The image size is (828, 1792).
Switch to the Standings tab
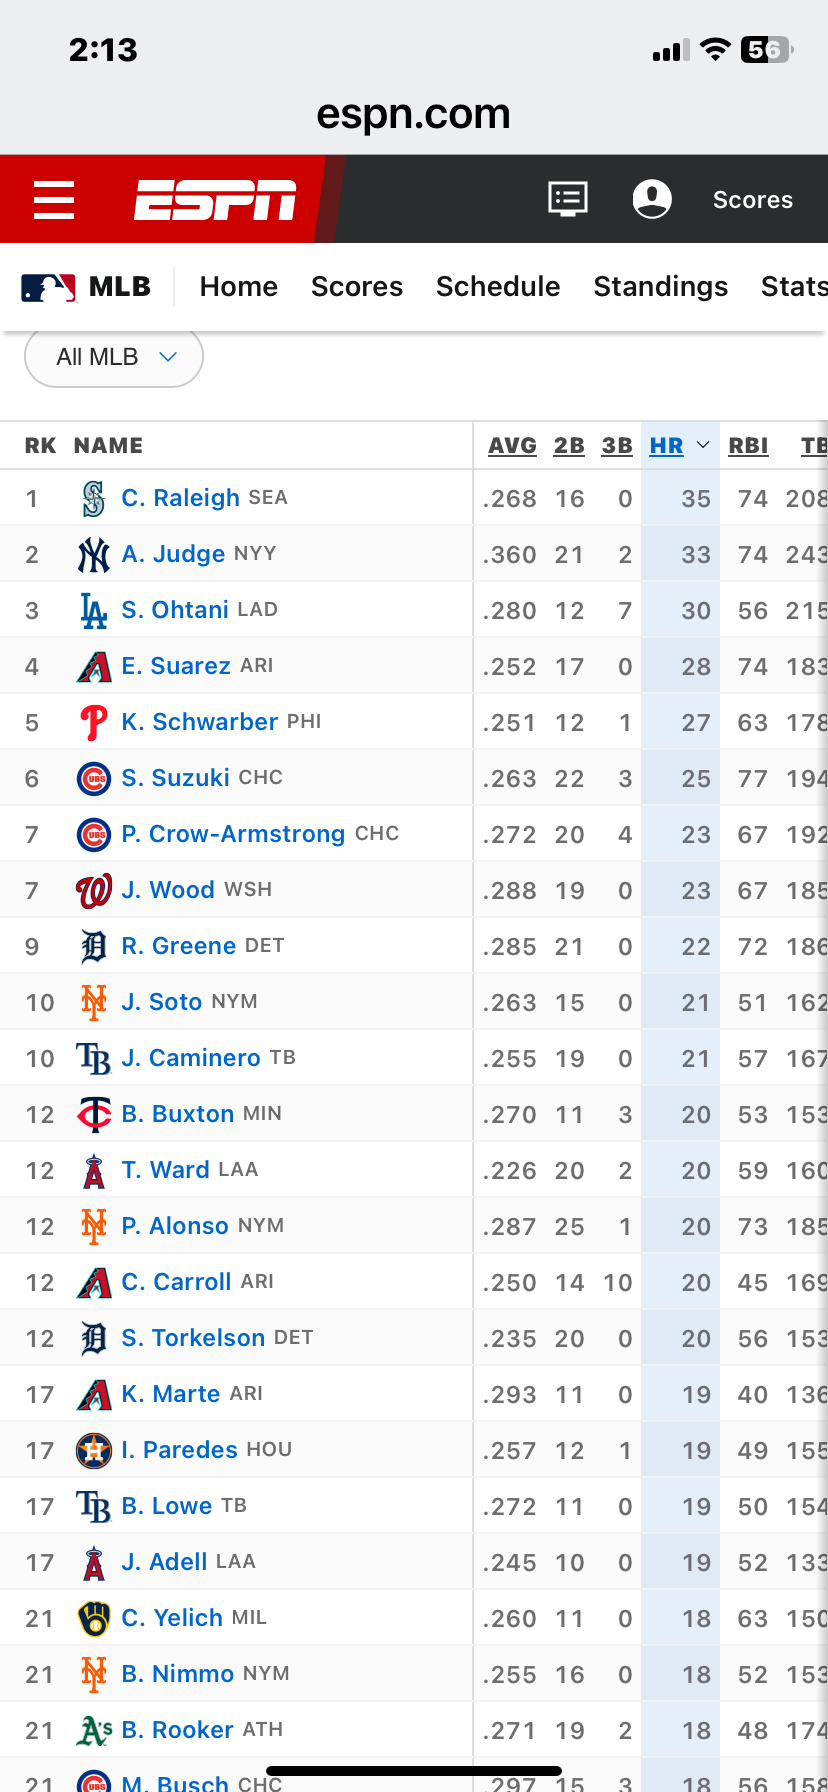(x=661, y=287)
